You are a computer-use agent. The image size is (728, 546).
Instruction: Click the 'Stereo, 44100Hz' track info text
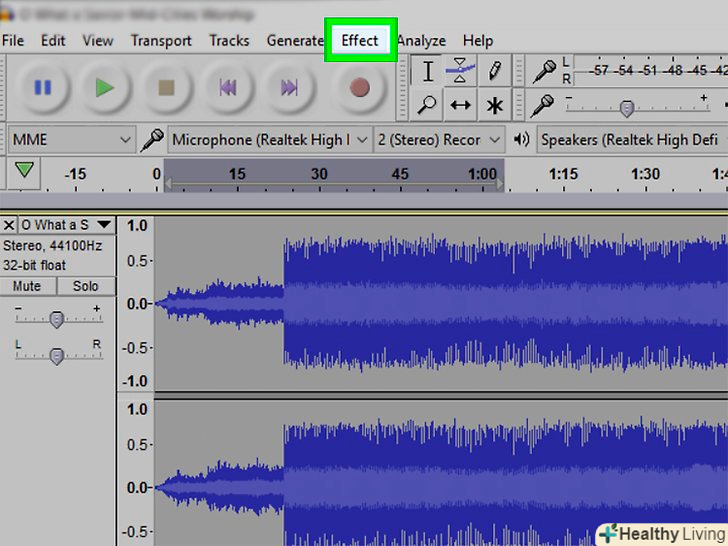(x=52, y=246)
